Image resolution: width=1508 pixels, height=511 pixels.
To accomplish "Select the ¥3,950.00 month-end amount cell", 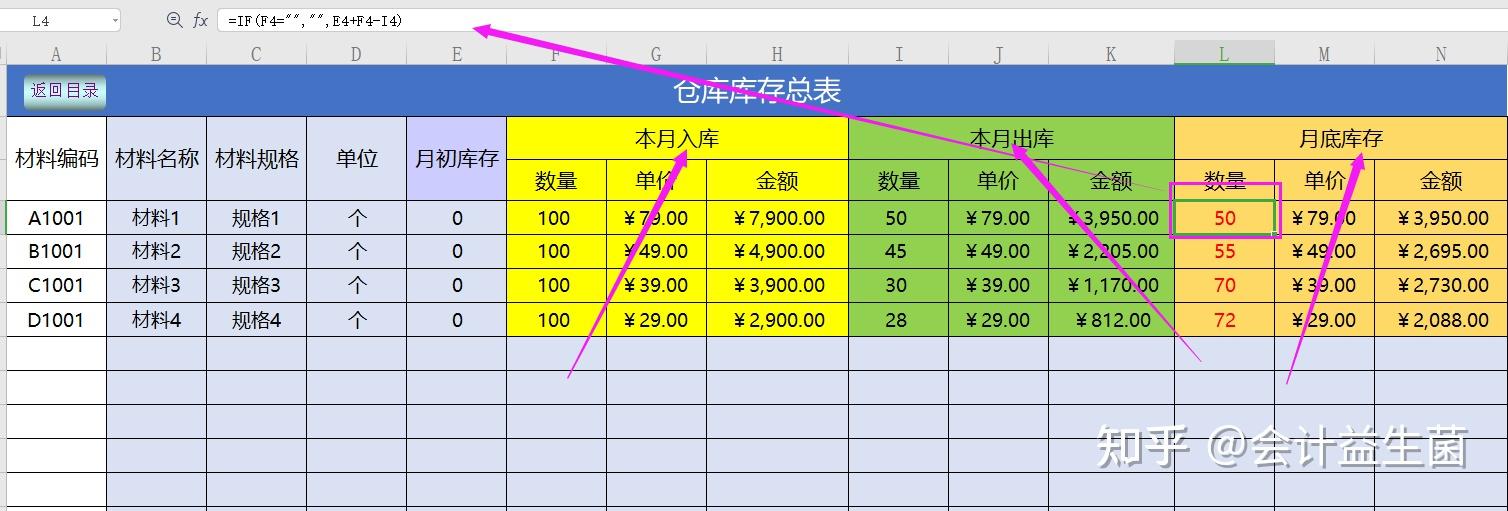I will (1441, 218).
